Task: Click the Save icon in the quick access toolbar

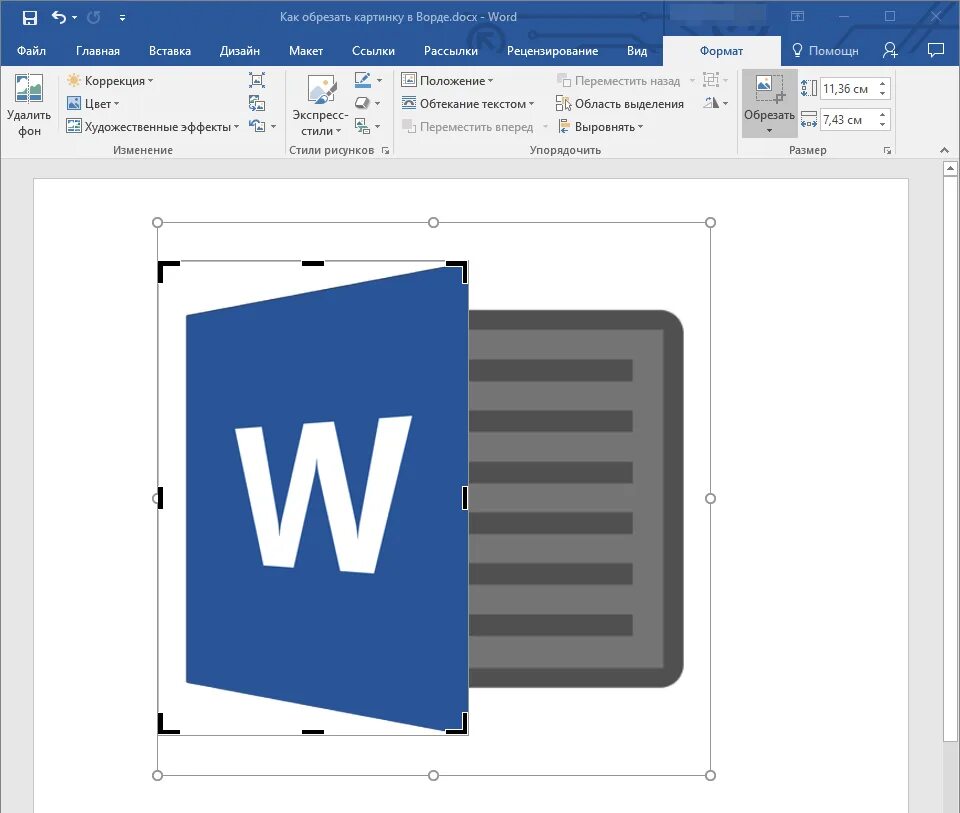Action: [29, 18]
